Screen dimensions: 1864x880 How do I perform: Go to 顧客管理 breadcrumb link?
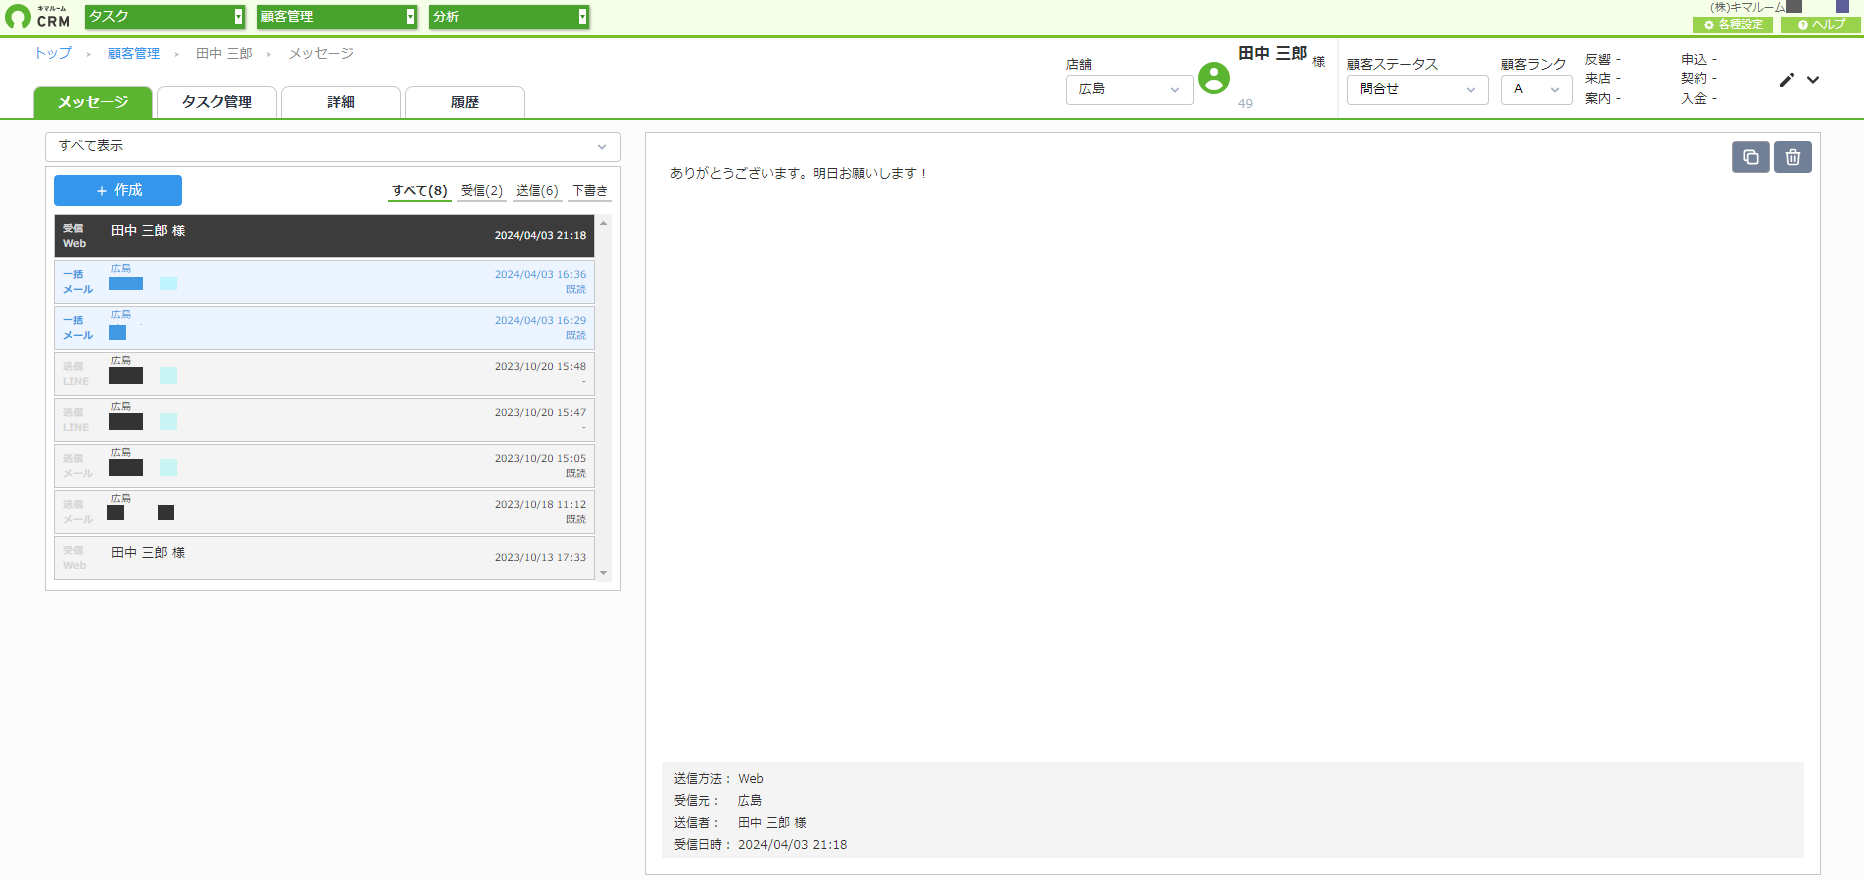point(134,53)
